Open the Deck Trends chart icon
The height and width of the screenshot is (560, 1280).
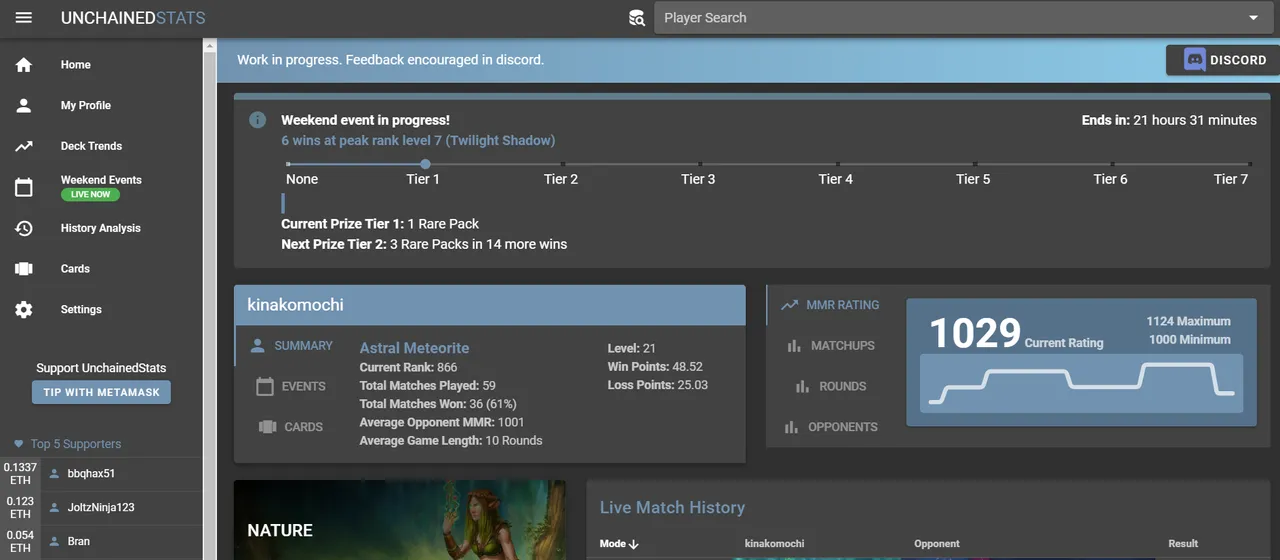pos(24,146)
